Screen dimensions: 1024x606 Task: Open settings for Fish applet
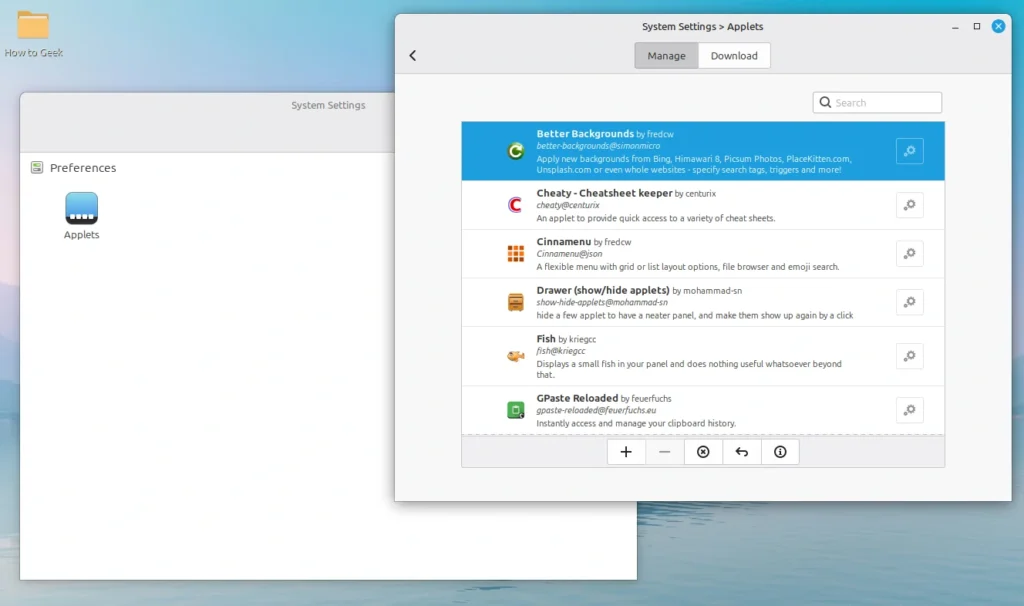click(909, 356)
